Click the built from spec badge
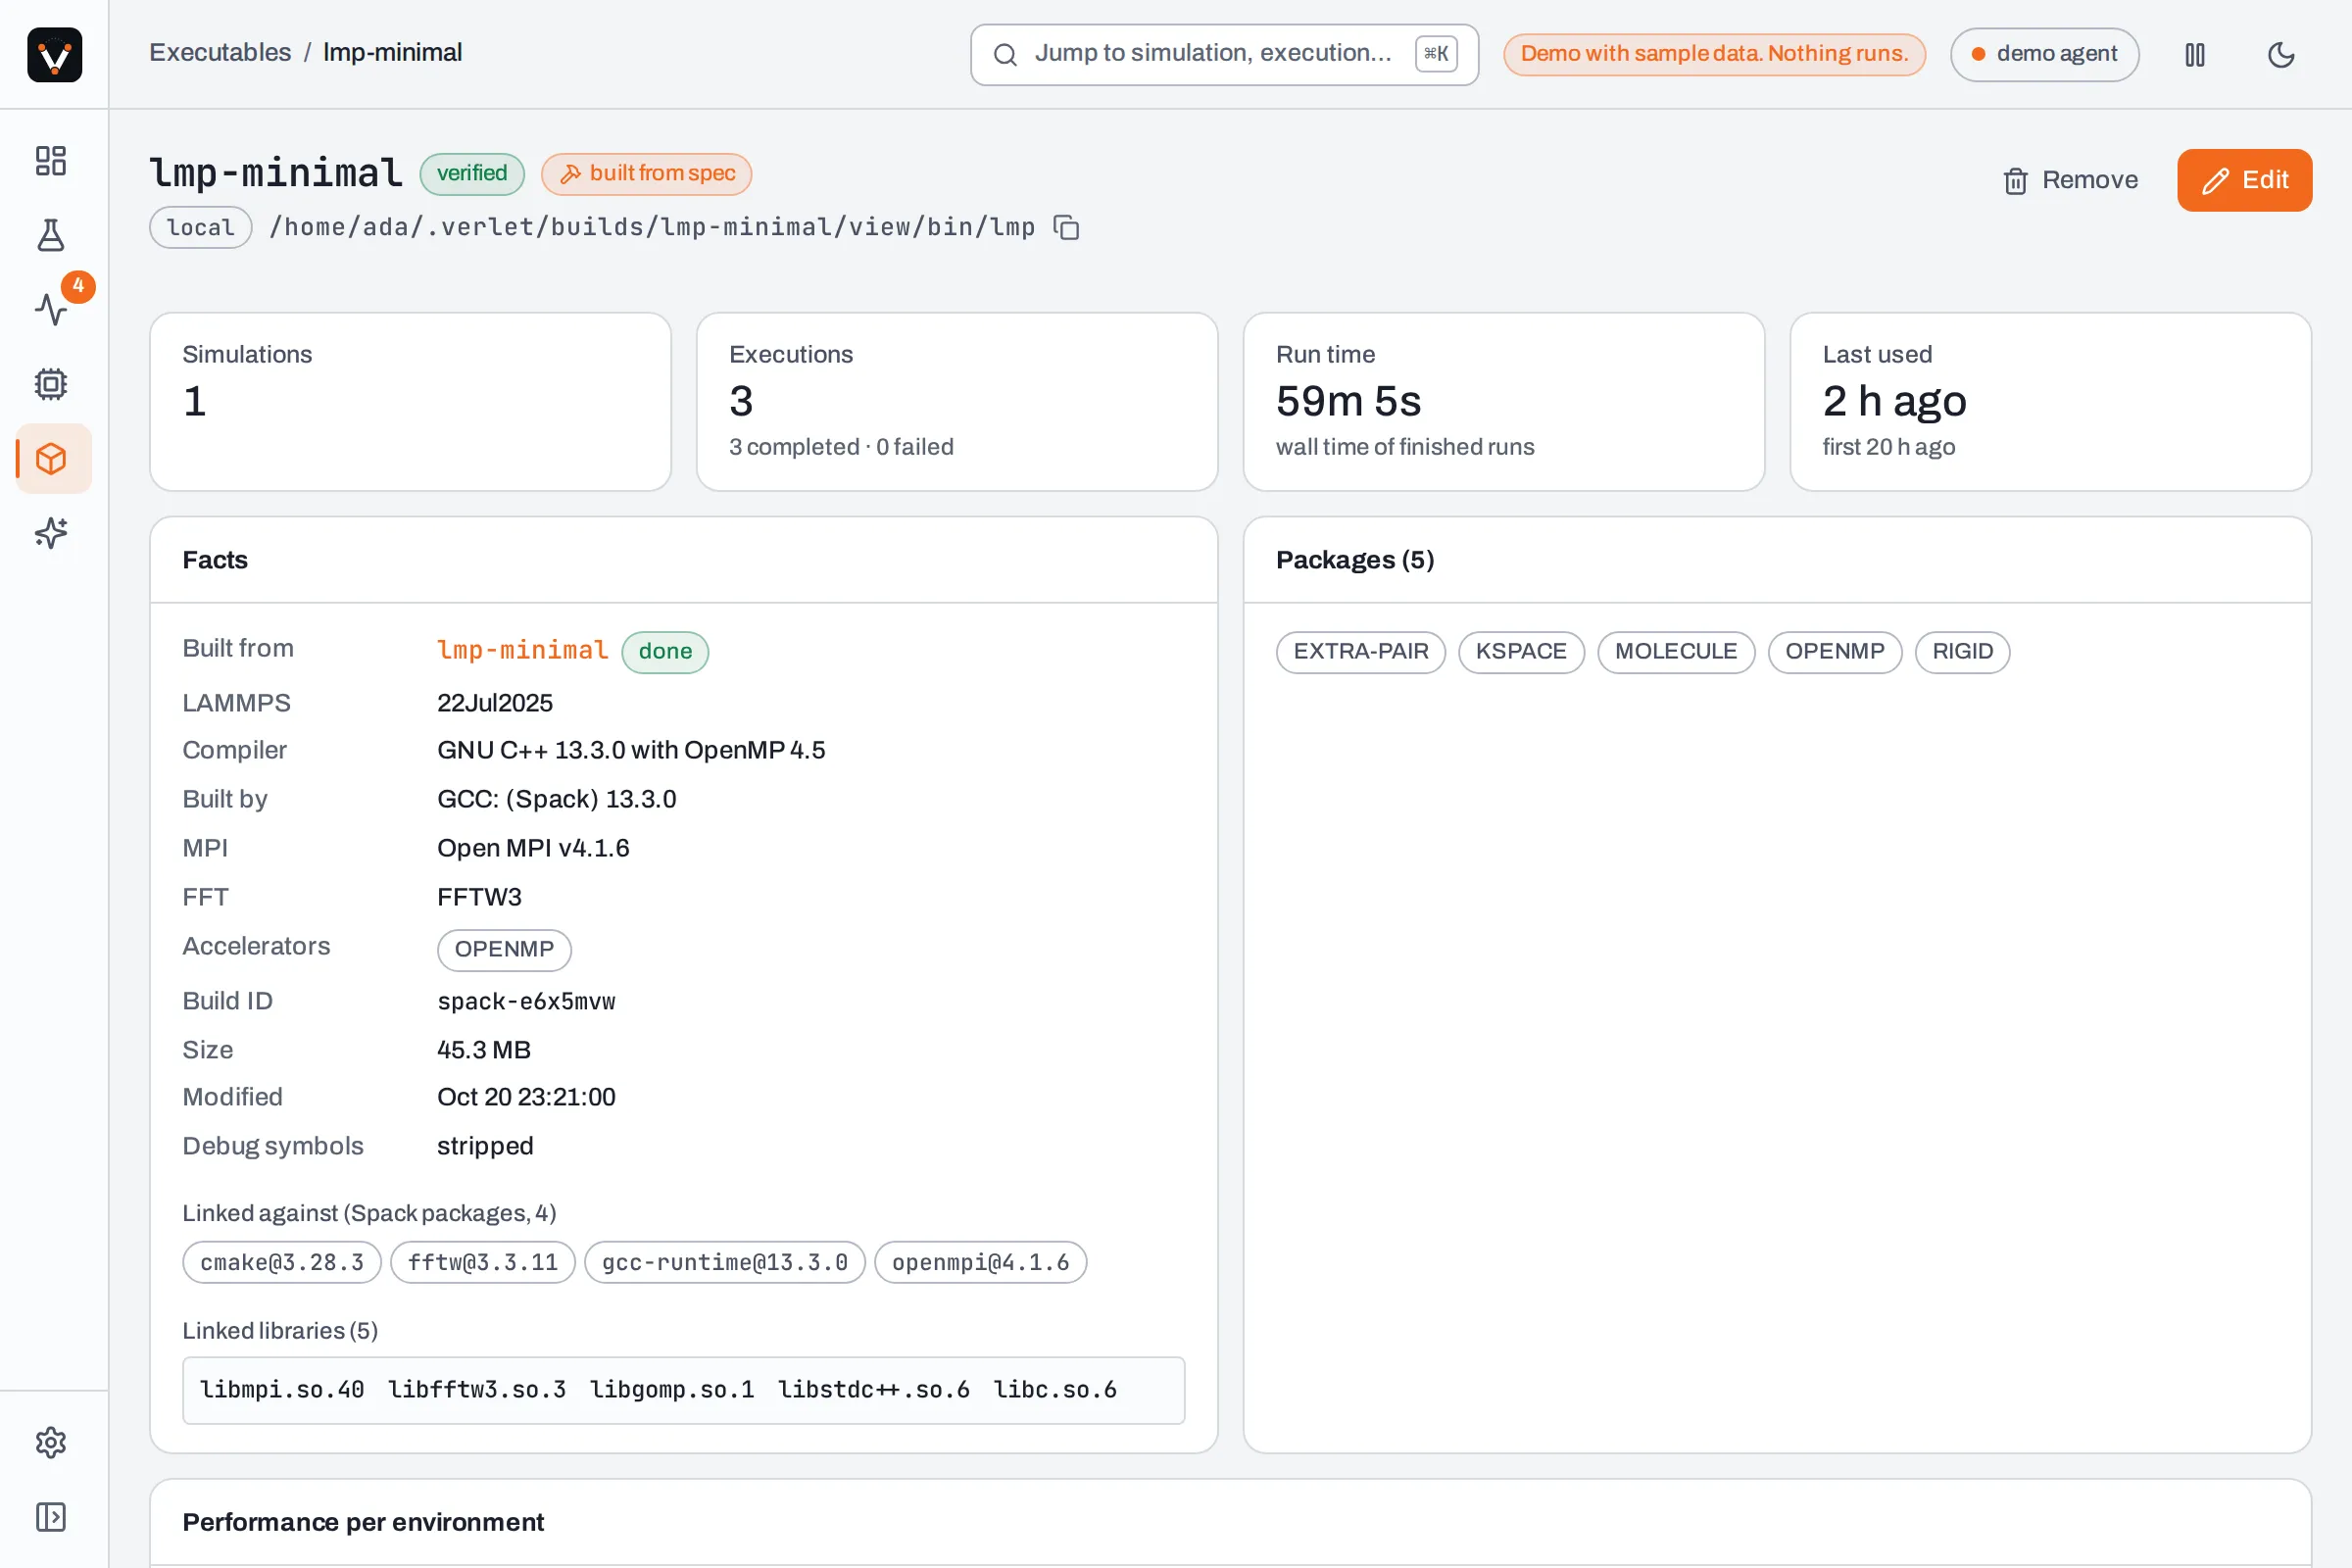Image resolution: width=2352 pixels, height=1568 pixels. pyautogui.click(x=646, y=174)
